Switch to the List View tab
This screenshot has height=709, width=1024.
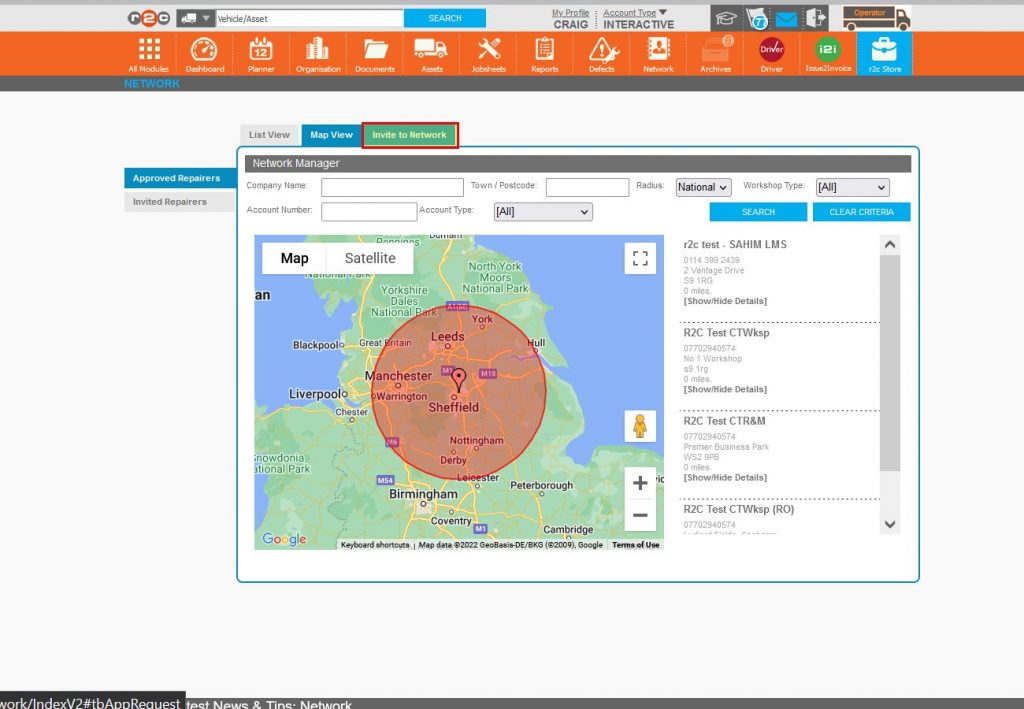(269, 134)
